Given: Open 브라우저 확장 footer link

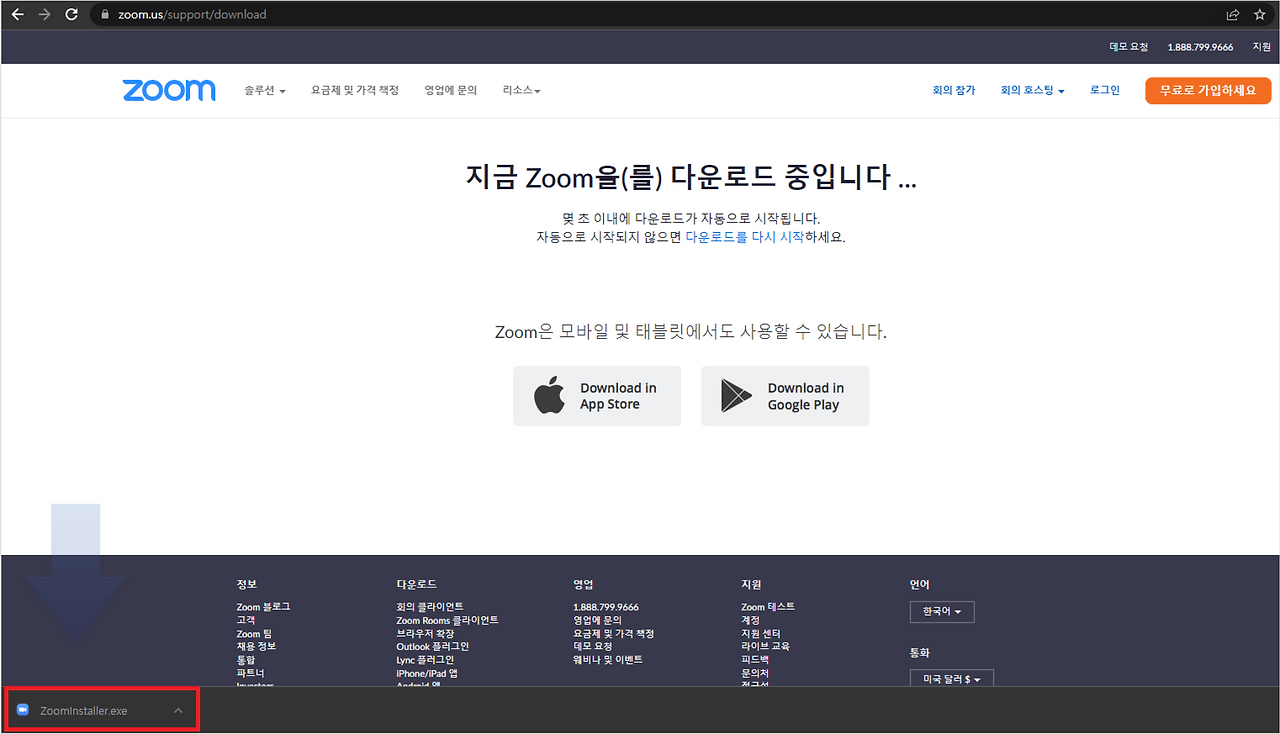Looking at the screenshot, I should (425, 633).
